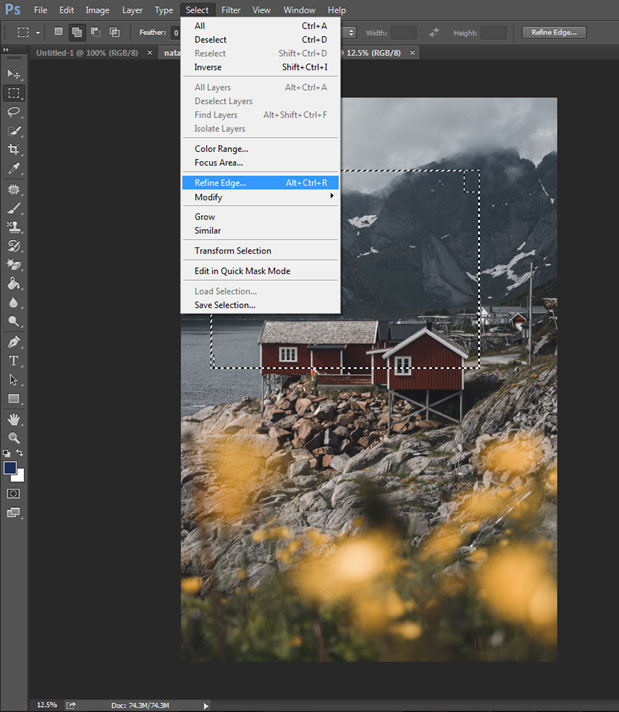Open the marquee tool preset dropdown arrow
This screenshot has height=712, width=619.
point(37,33)
